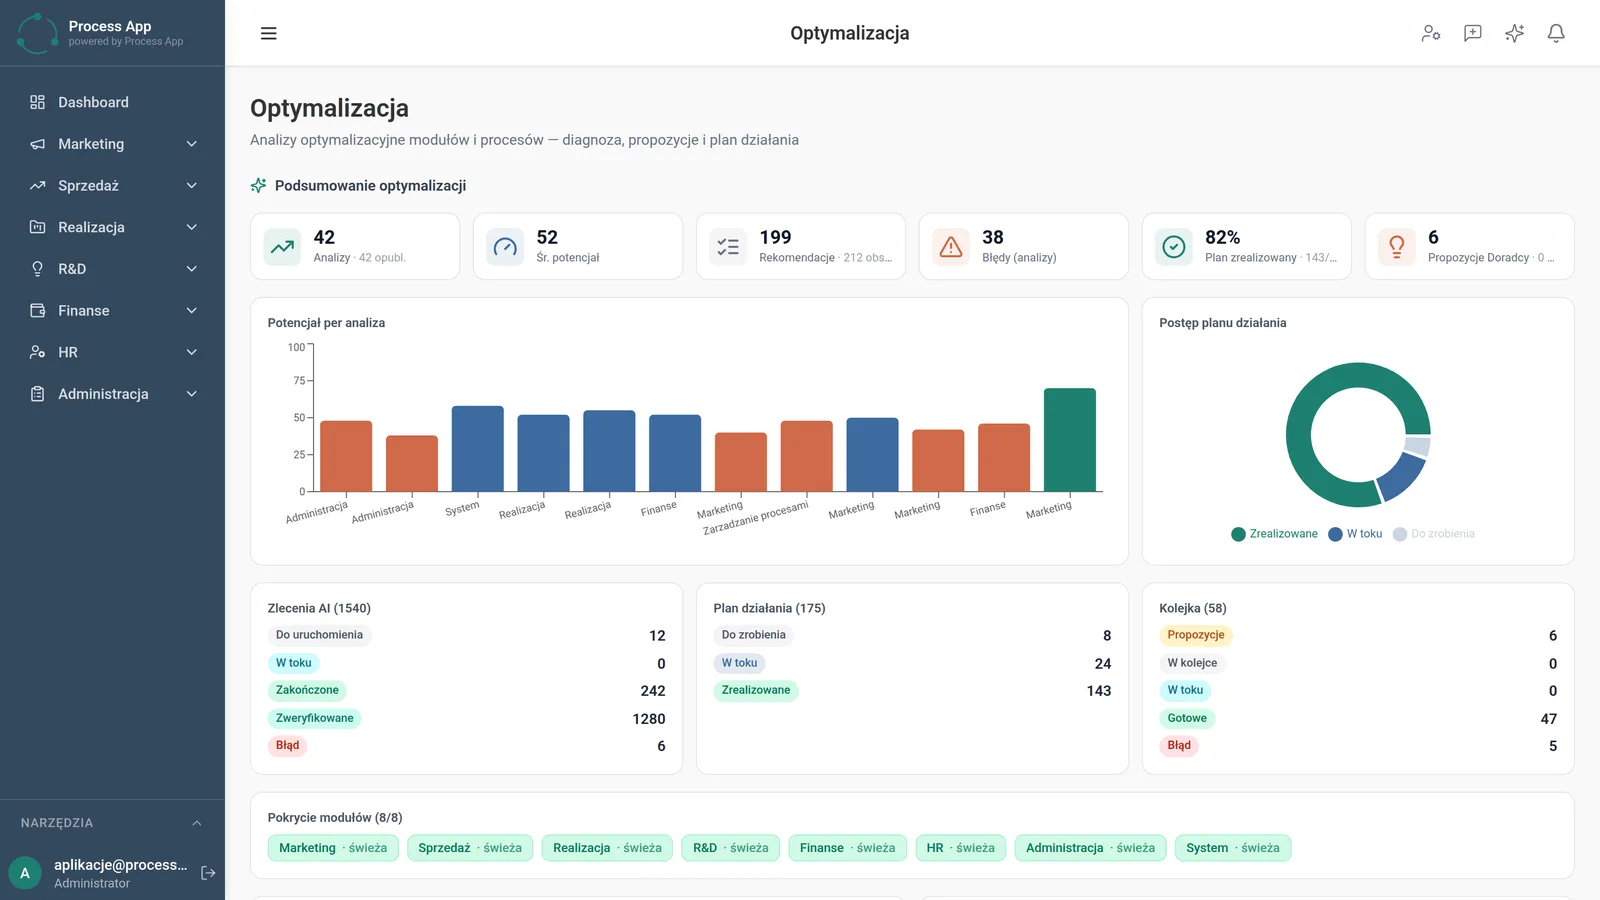Click the Plan zrealizowany checkmark icon

tap(1175, 246)
